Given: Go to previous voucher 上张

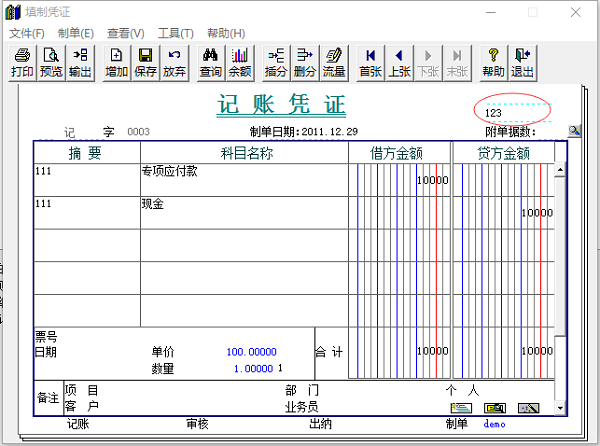Looking at the screenshot, I should (399, 63).
